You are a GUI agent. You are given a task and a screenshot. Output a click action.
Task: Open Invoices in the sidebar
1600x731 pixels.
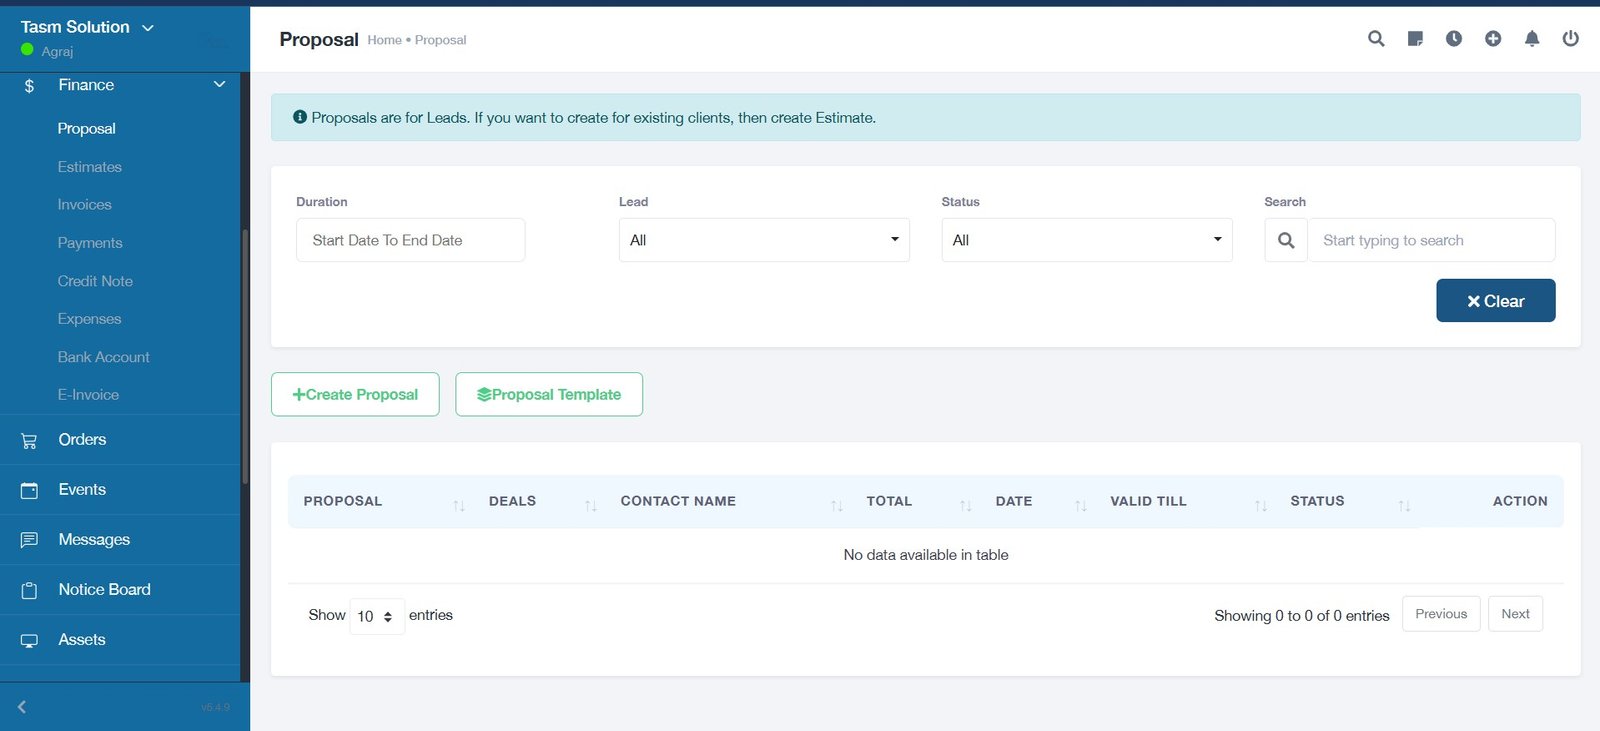(x=85, y=205)
